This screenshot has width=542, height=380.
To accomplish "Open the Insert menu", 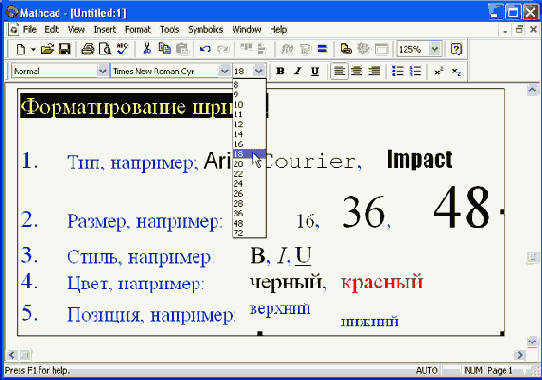I will (105, 30).
